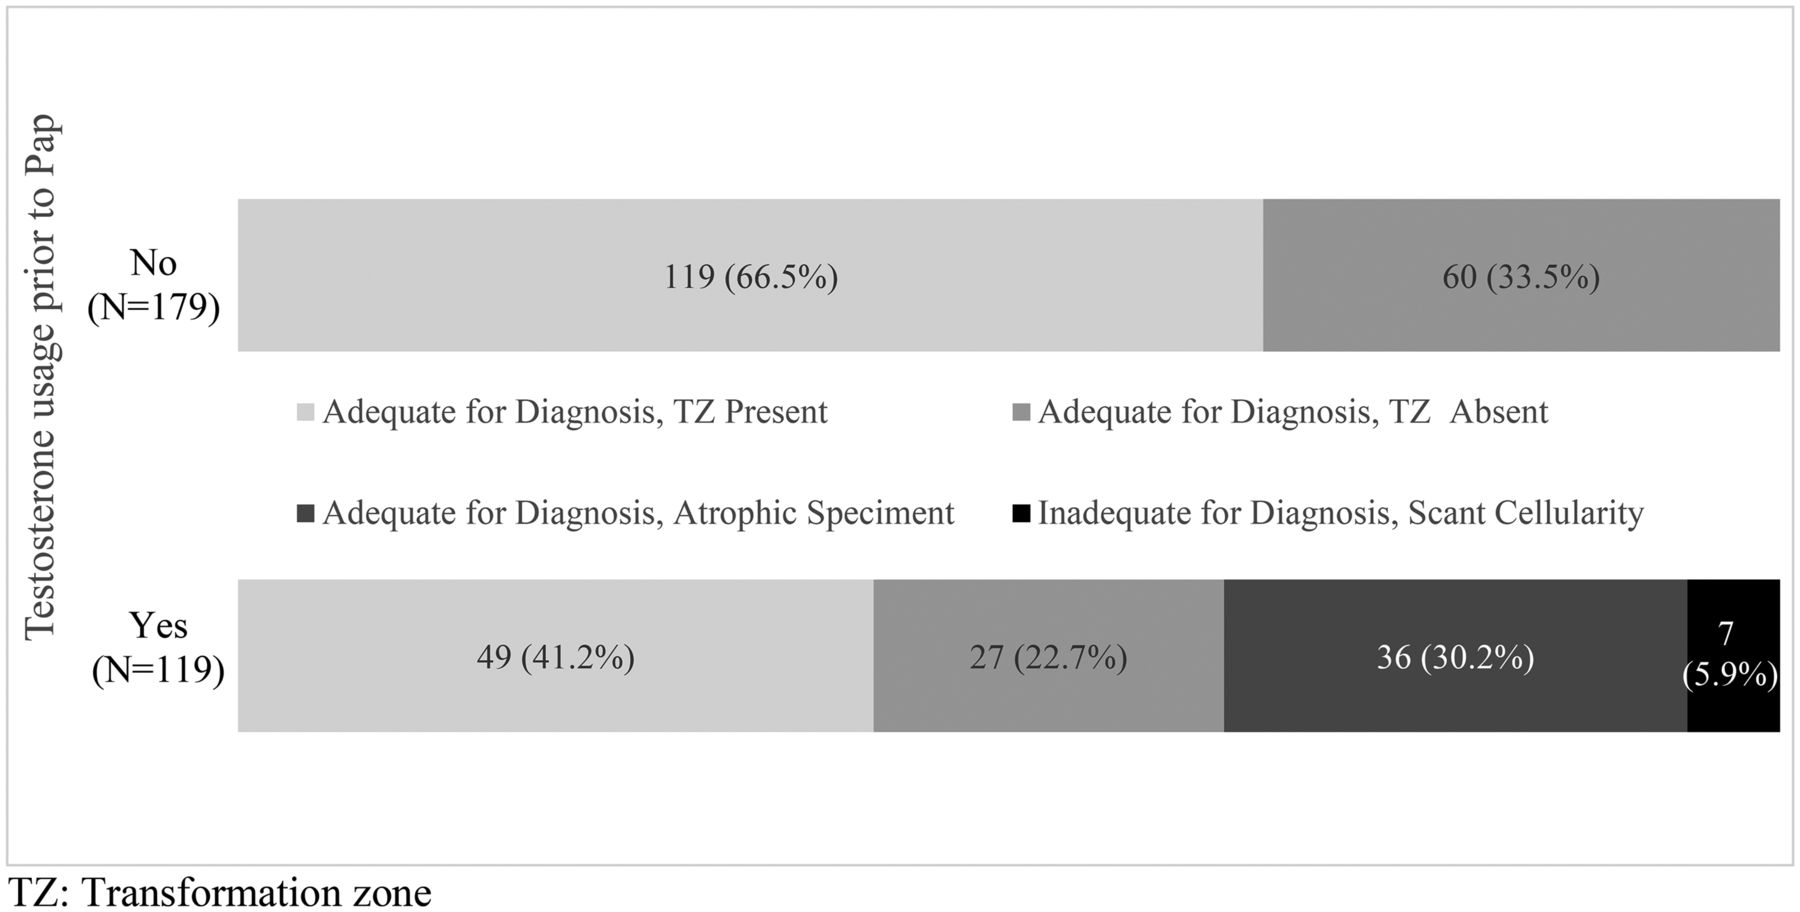Select the 49 (41.2%) bar segment
The width and height of the screenshot is (1800, 912).
click(555, 656)
